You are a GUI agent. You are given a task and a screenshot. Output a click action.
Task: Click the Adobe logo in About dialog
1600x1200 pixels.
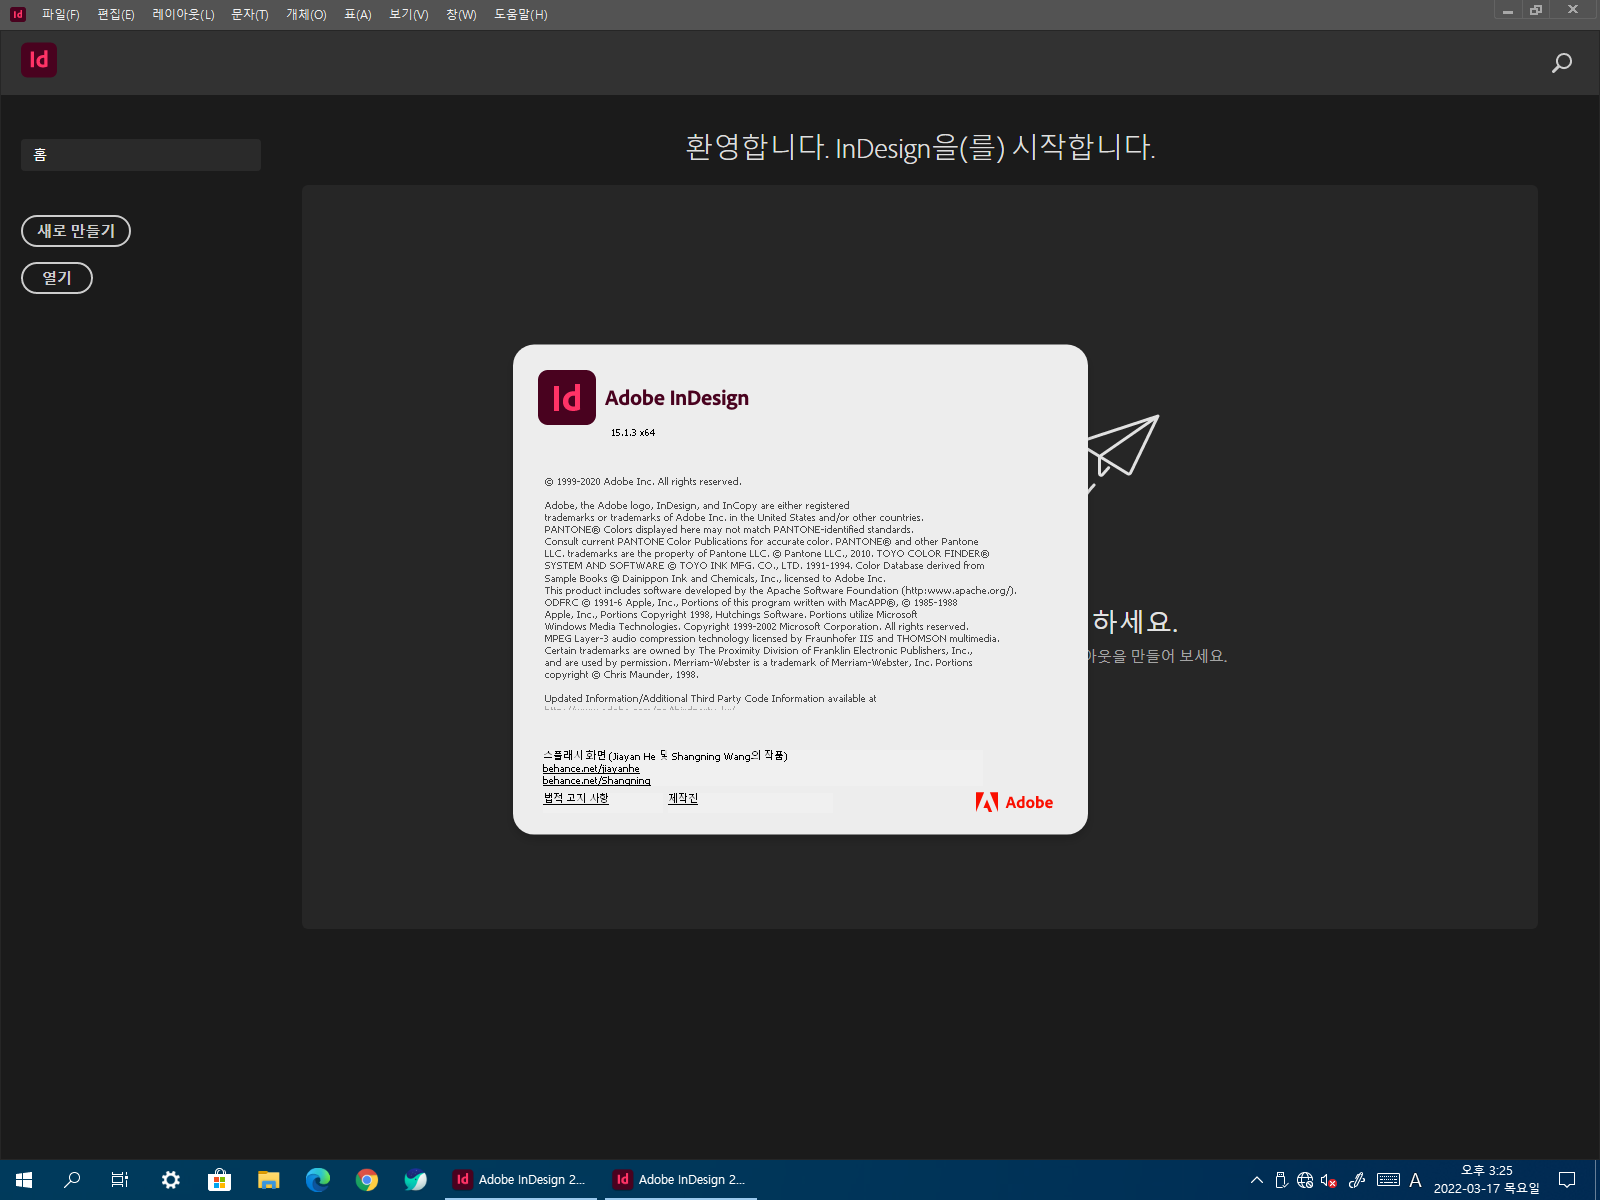coord(1014,802)
